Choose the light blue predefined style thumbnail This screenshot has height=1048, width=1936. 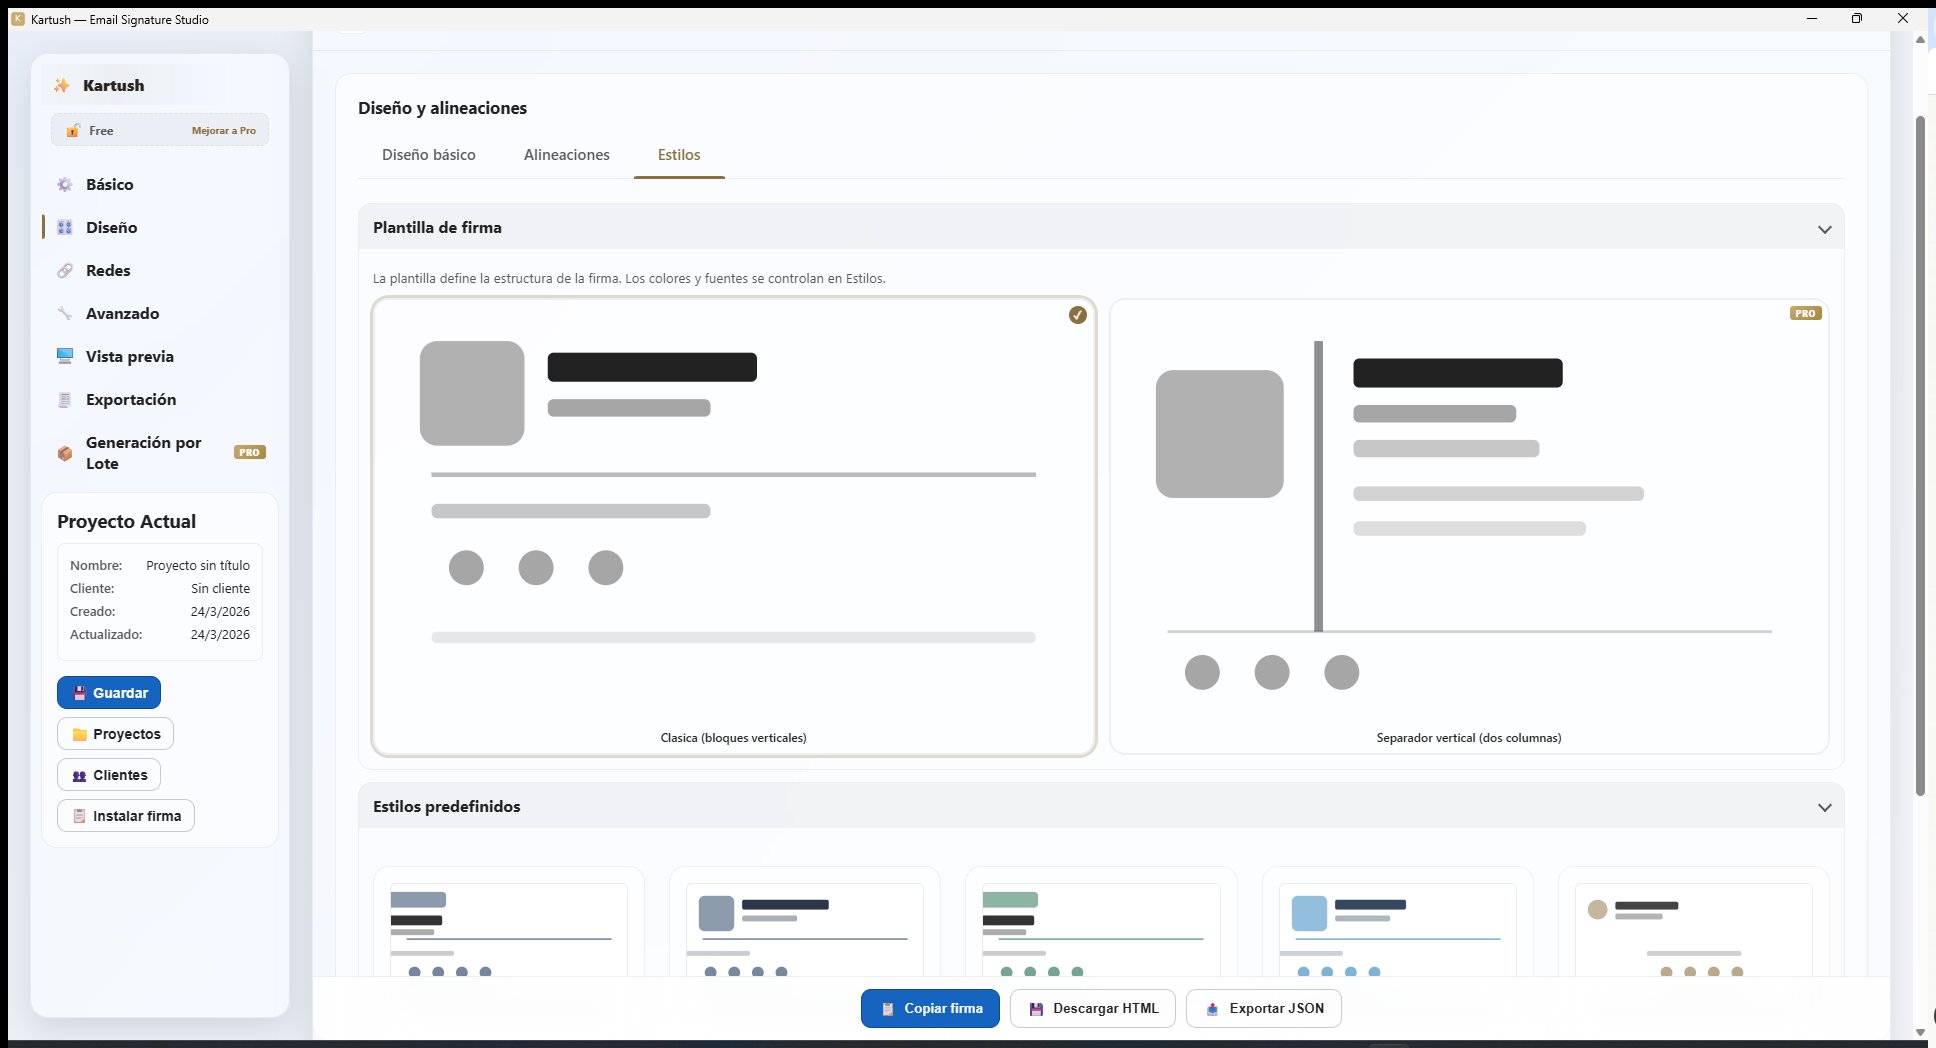click(1396, 925)
